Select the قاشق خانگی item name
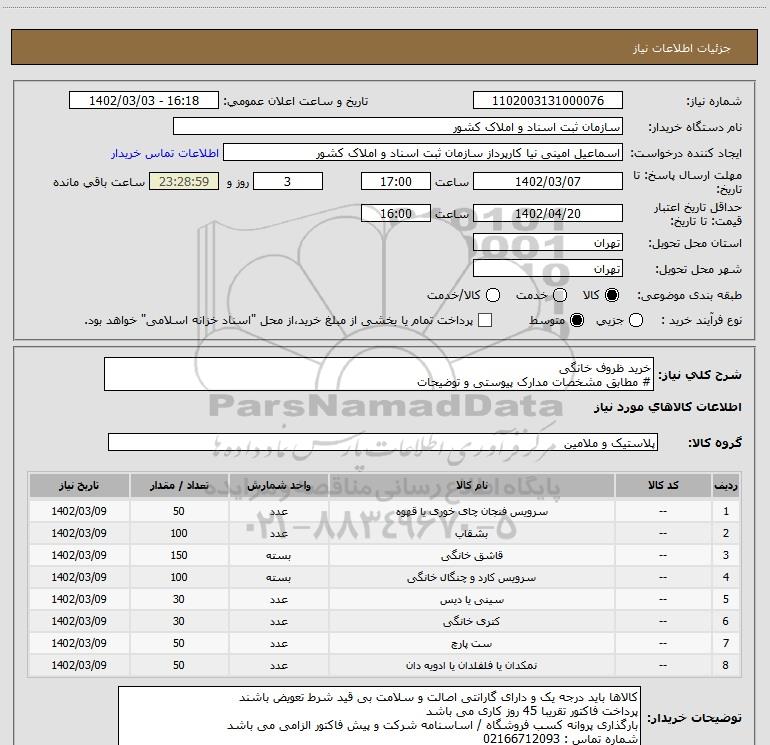The image size is (770, 745). (x=471, y=555)
